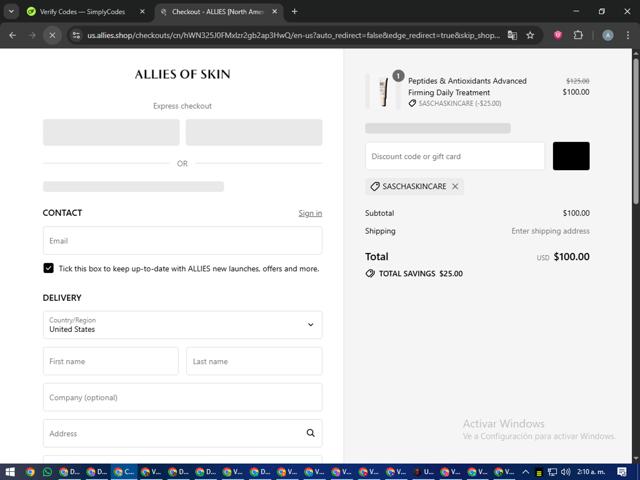
Task: Click the TOTAL SAVINGS tag icon
Action: coord(370,273)
